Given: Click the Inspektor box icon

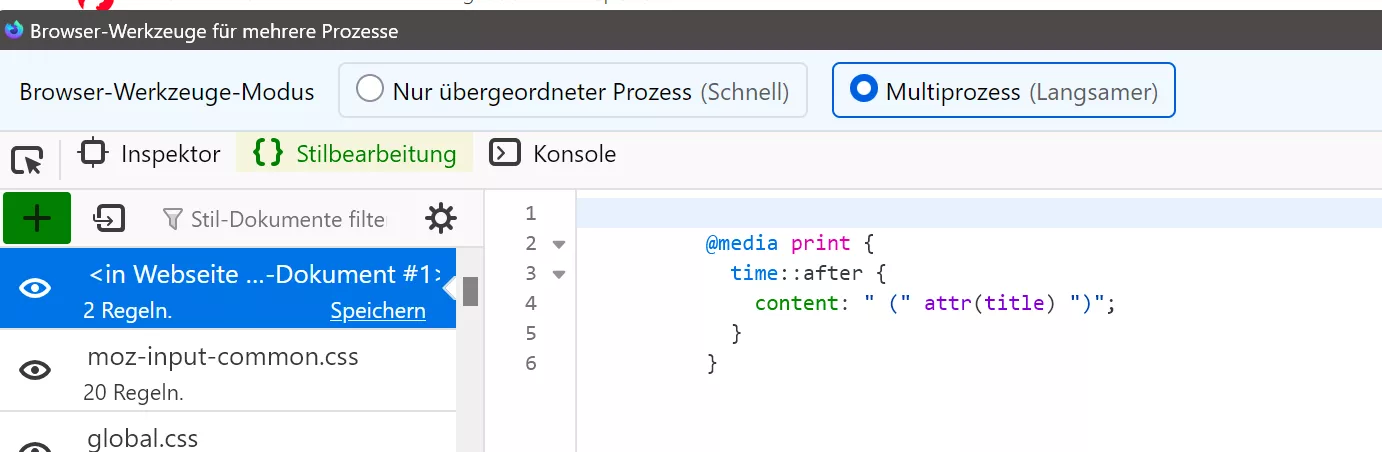Looking at the screenshot, I should [x=93, y=153].
